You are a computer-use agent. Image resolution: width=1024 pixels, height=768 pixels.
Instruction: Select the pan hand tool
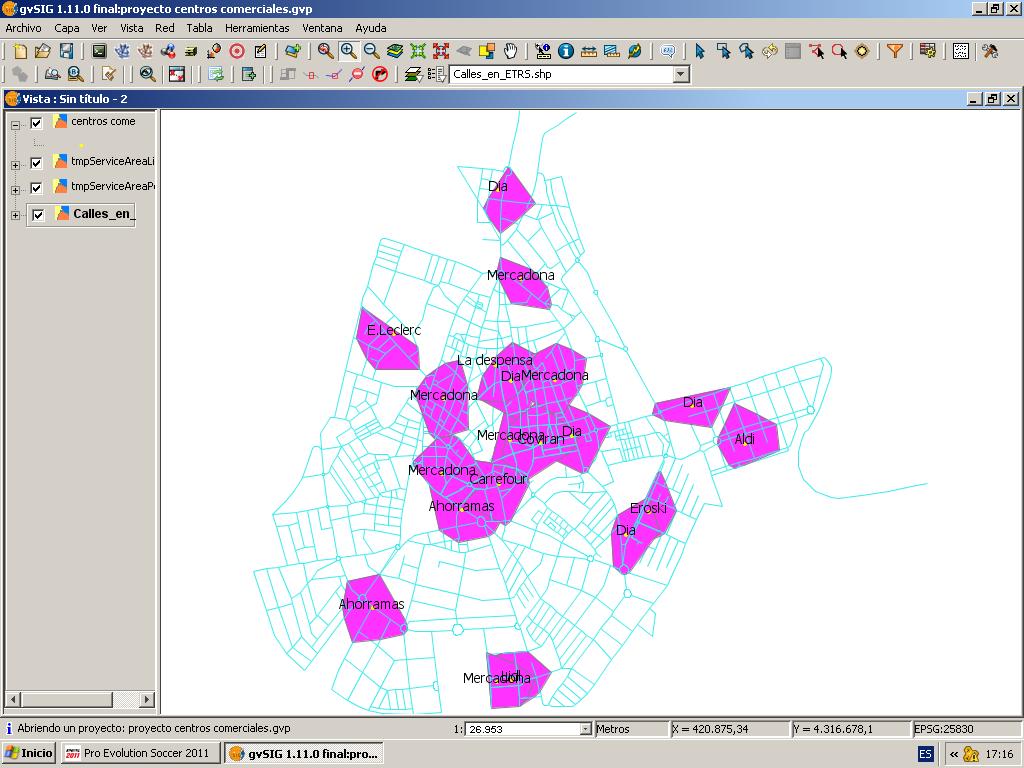click(510, 51)
